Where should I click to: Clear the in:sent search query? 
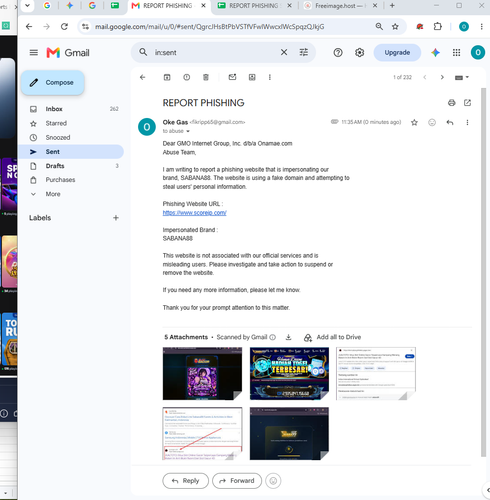(284, 52)
